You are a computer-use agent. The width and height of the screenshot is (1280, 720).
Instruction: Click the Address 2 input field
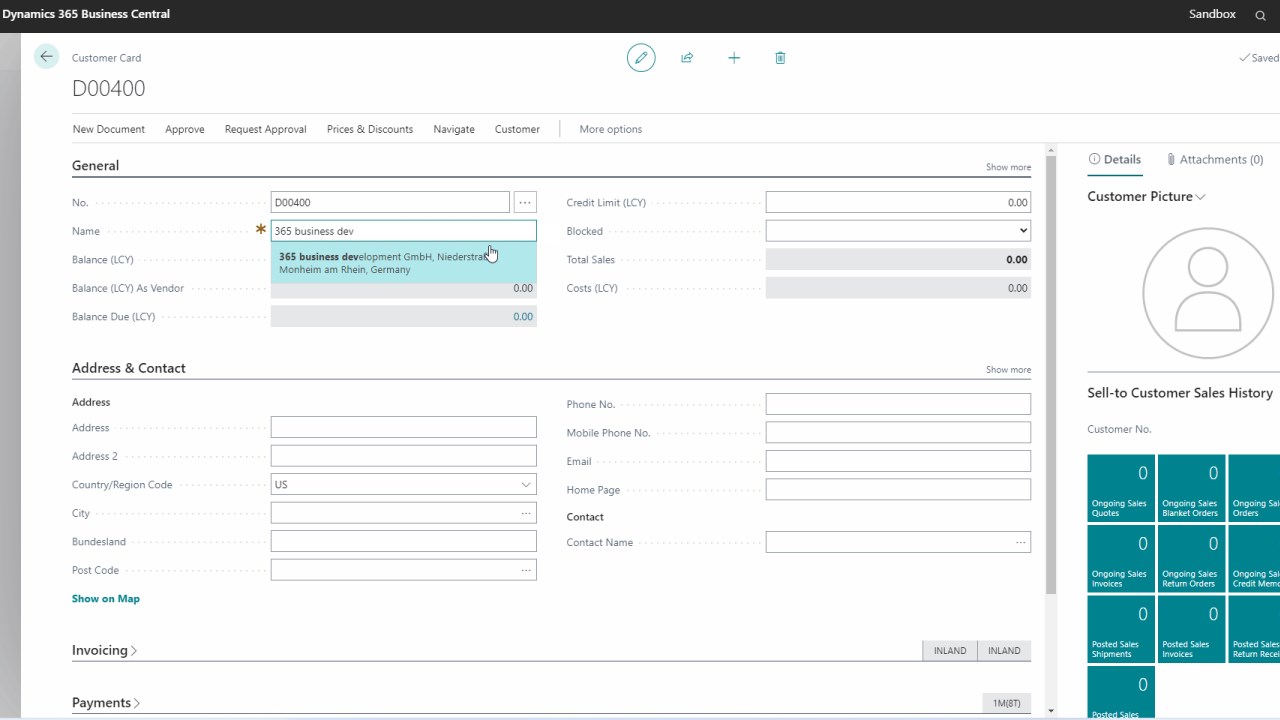404,456
